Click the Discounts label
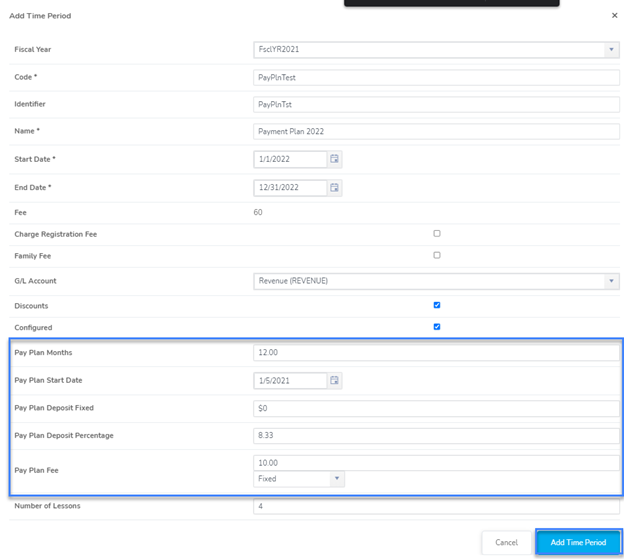This screenshot has height=559, width=624. point(31,306)
